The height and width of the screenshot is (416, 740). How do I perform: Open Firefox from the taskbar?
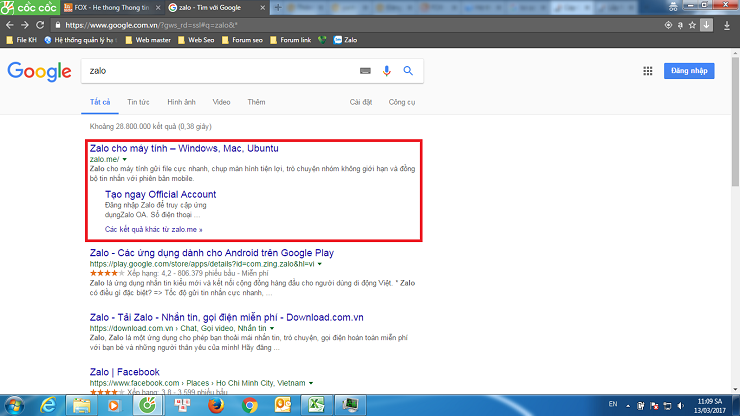[216, 406]
